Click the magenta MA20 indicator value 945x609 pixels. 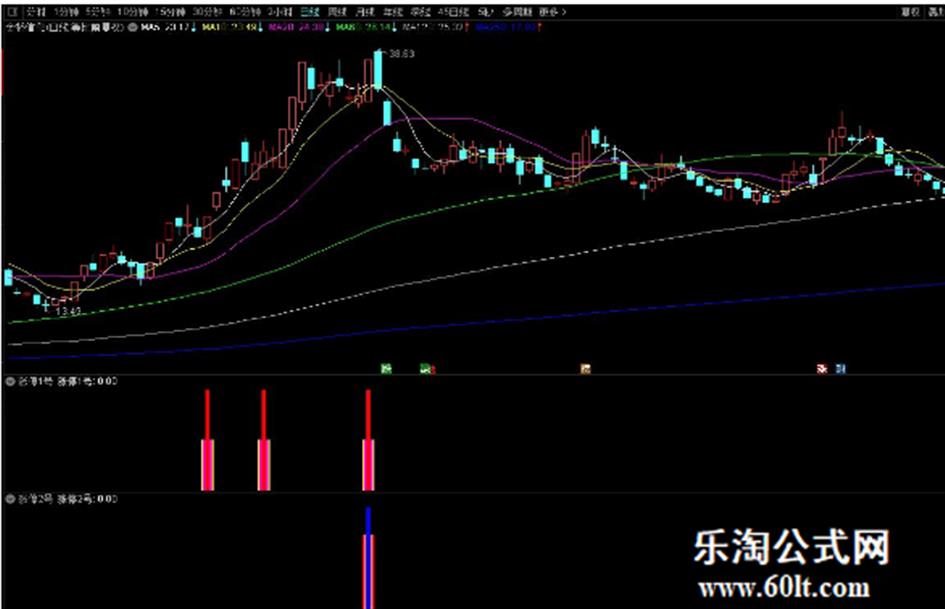click(299, 27)
